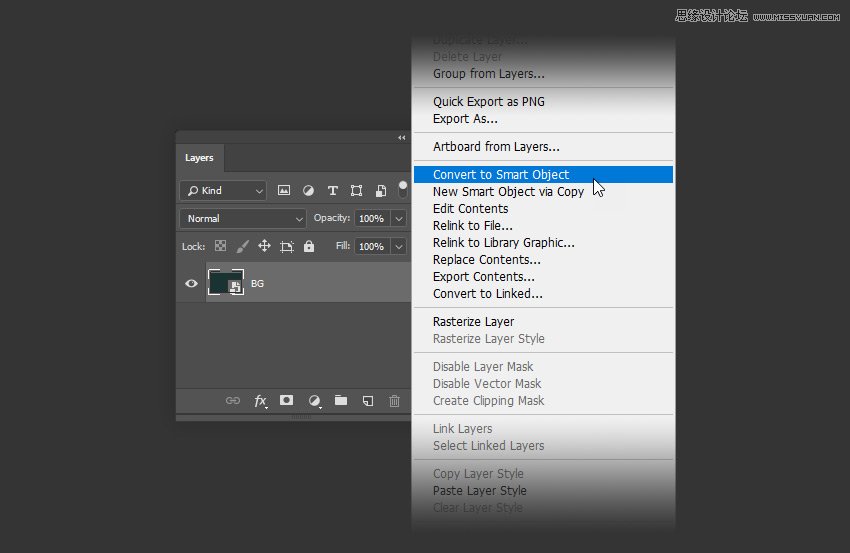Click the add layer style fx icon
This screenshot has width=850, height=553.
click(260, 400)
